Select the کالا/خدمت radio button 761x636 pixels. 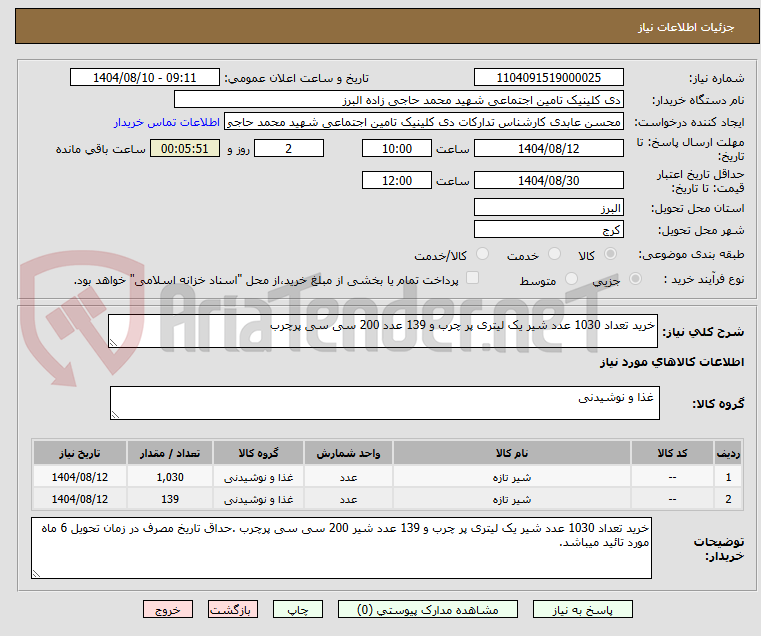[x=482, y=254]
